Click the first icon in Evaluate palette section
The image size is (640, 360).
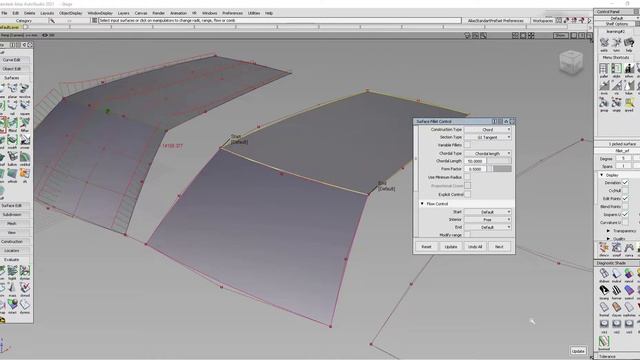pos(2,271)
